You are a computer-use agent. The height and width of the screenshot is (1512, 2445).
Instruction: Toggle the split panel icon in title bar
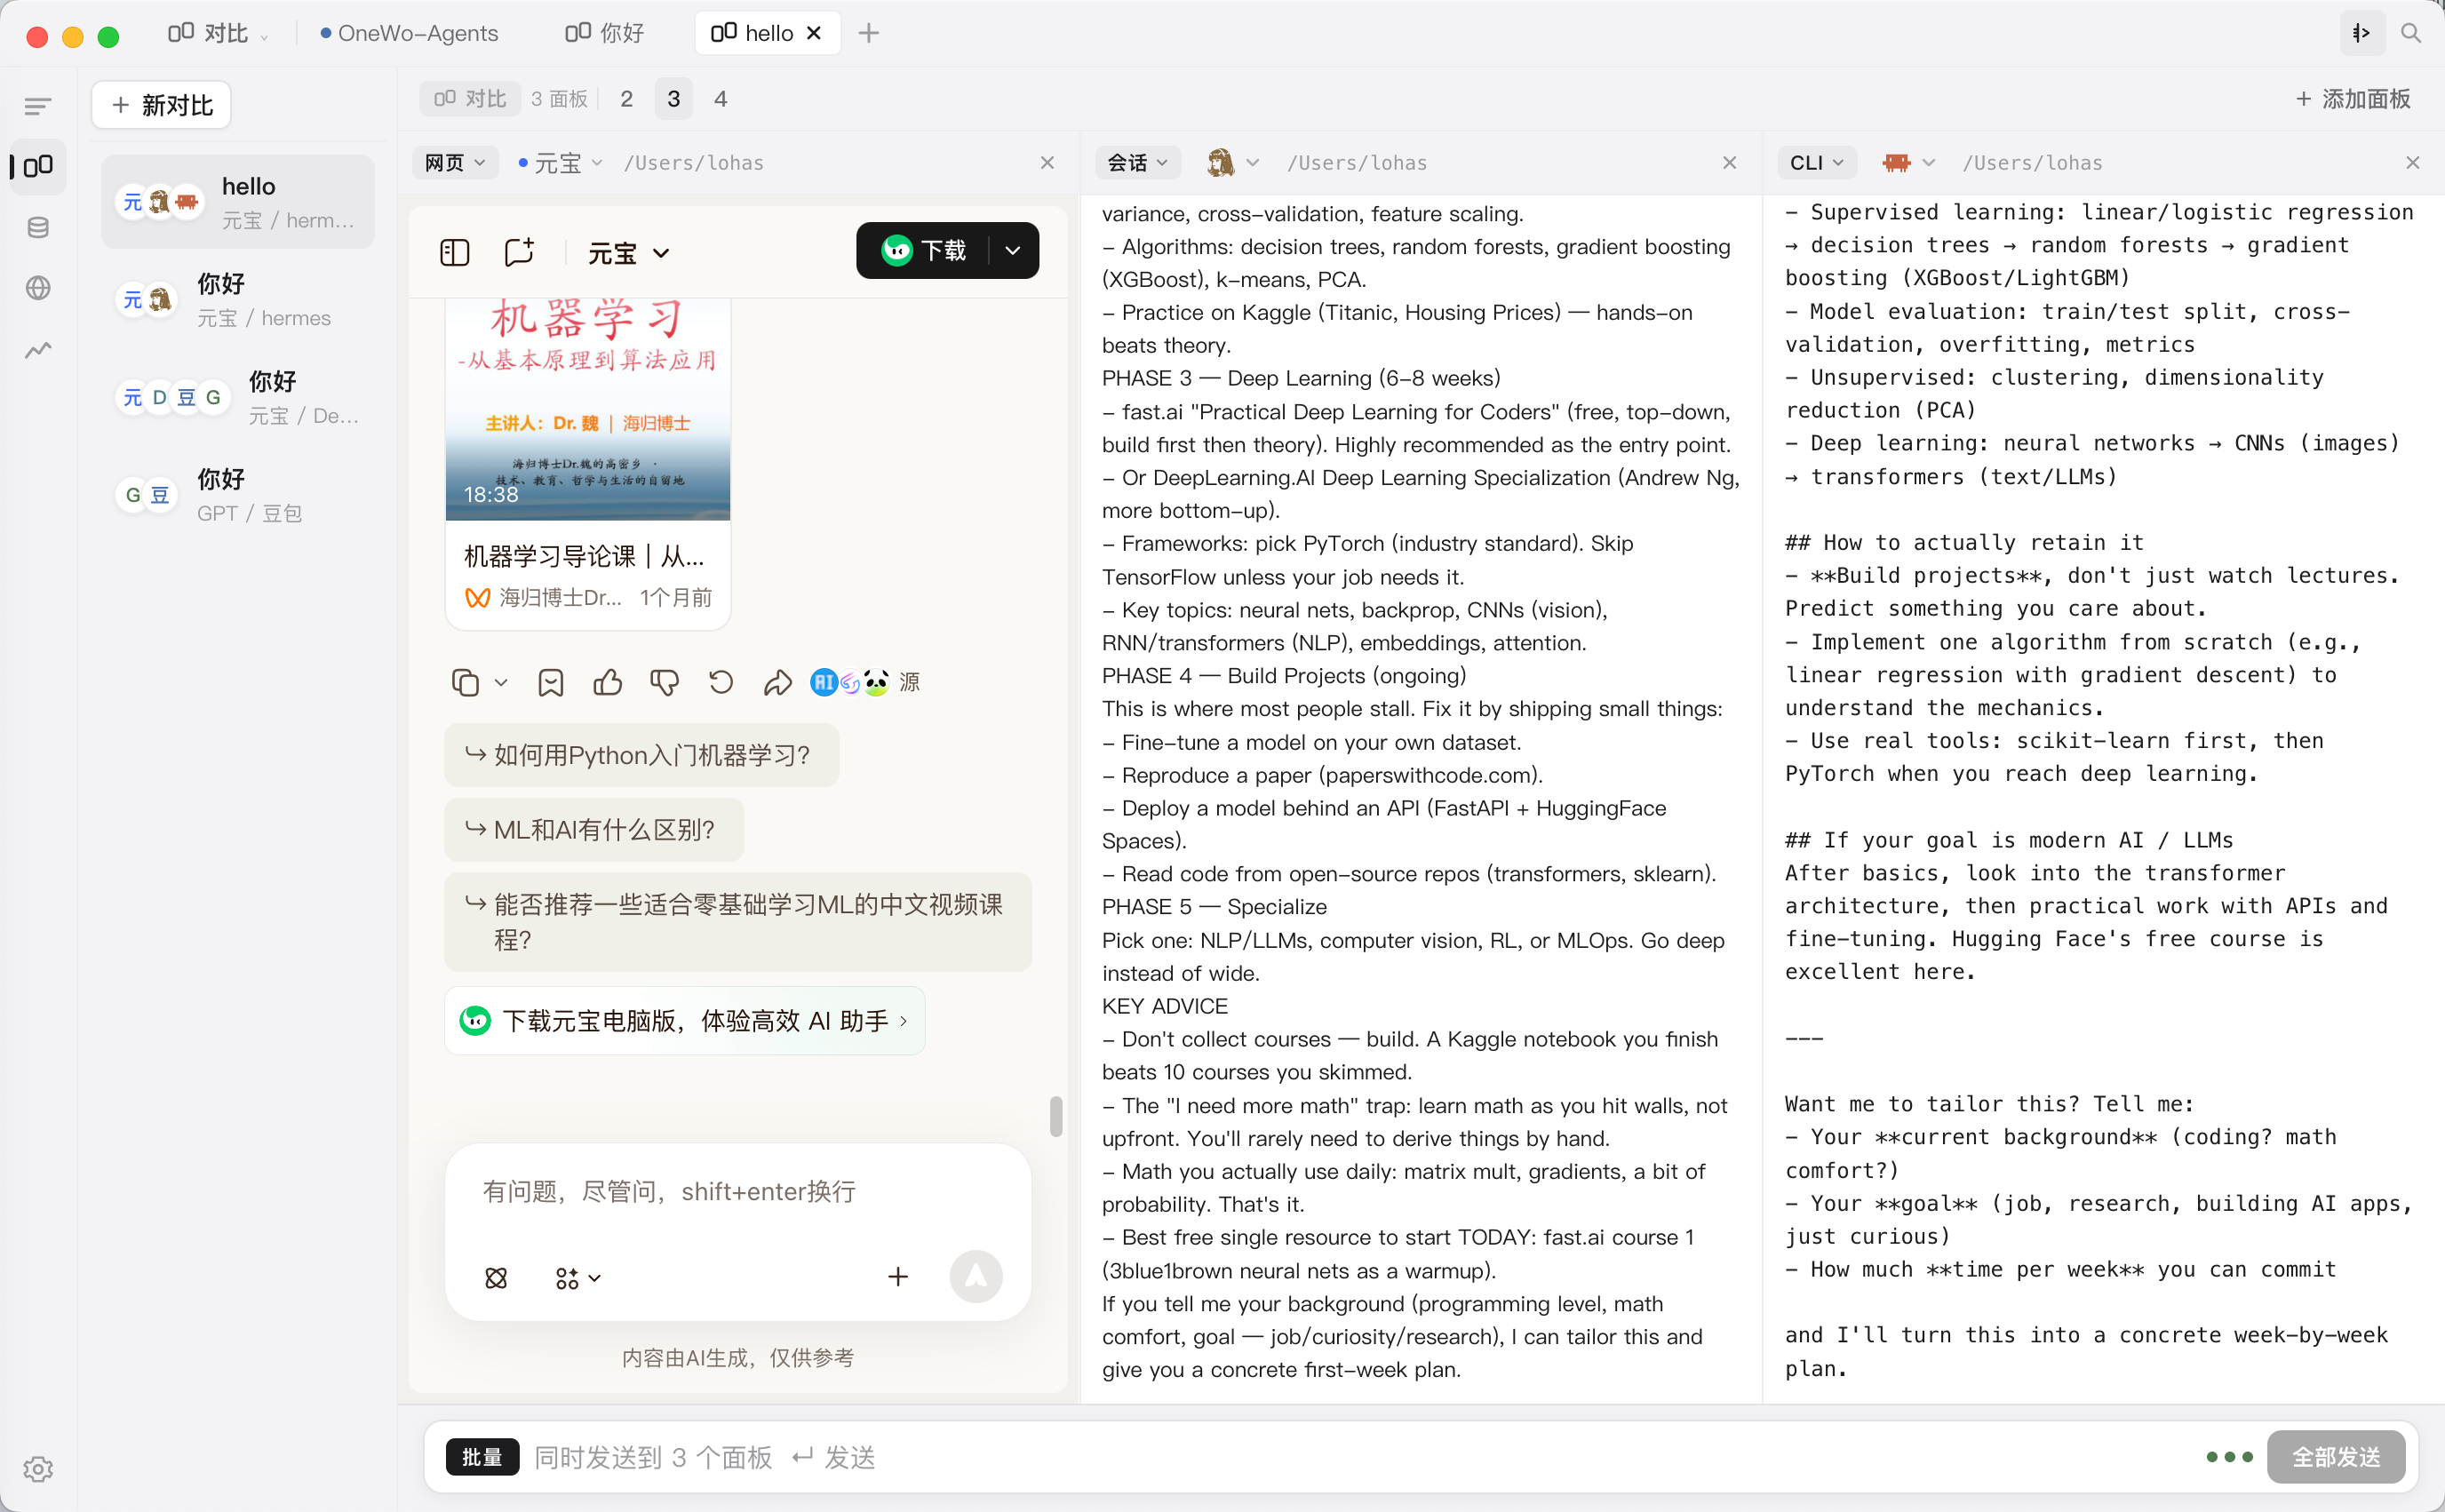point(2361,33)
